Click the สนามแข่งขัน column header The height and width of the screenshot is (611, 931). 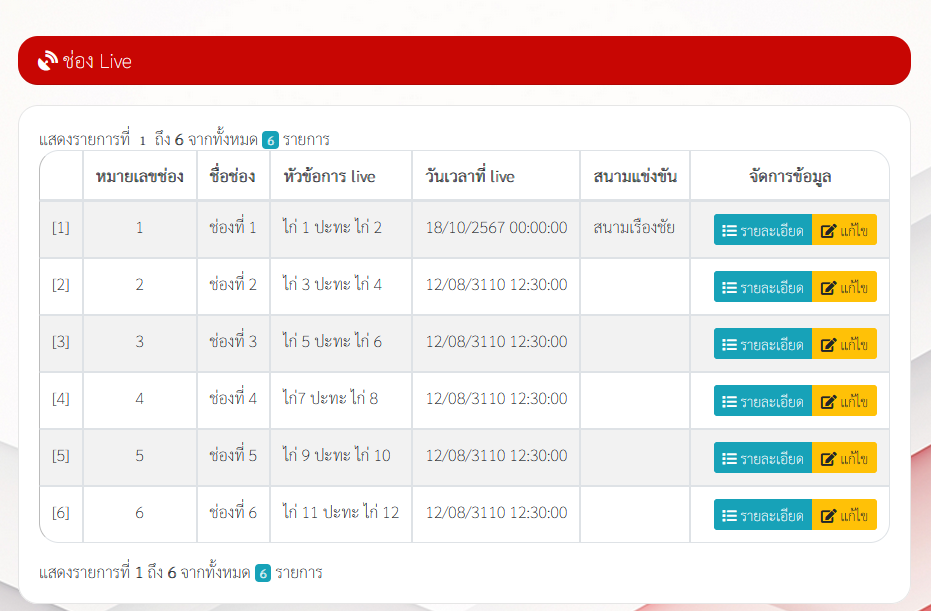[x=634, y=177]
